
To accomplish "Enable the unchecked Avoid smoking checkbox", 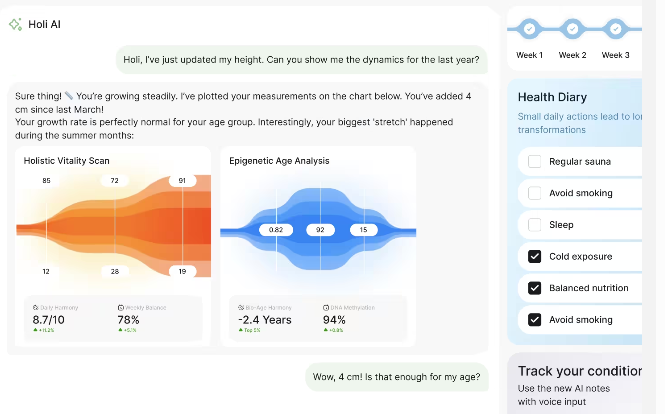I will click(x=534, y=193).
